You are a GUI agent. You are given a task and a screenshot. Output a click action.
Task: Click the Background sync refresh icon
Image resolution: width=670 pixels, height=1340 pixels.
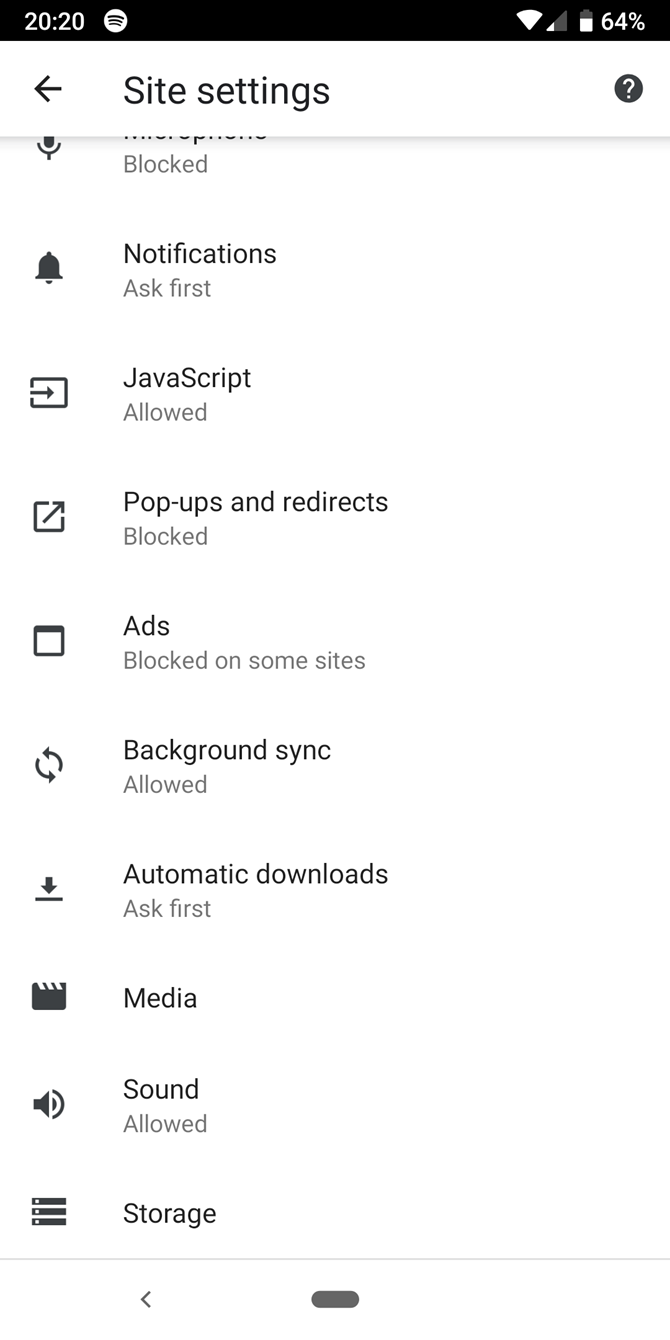click(48, 764)
